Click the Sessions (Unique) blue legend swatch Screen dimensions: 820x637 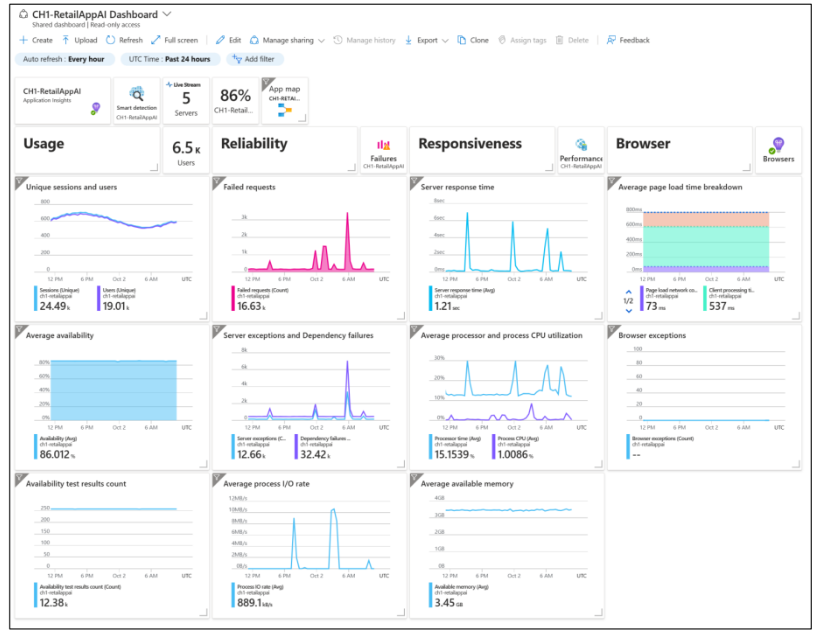click(36, 299)
